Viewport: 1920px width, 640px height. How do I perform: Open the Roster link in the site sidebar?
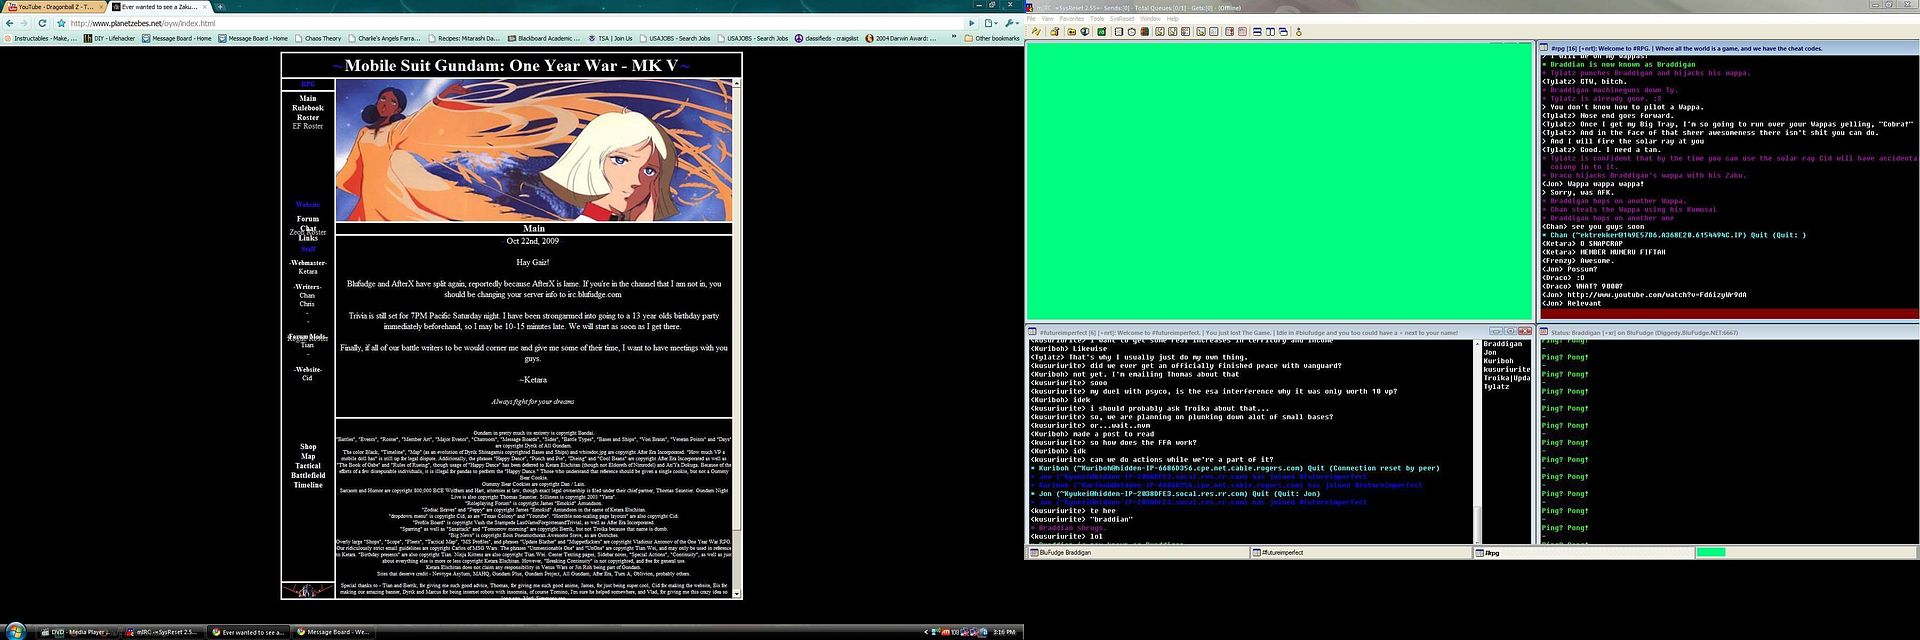(308, 117)
